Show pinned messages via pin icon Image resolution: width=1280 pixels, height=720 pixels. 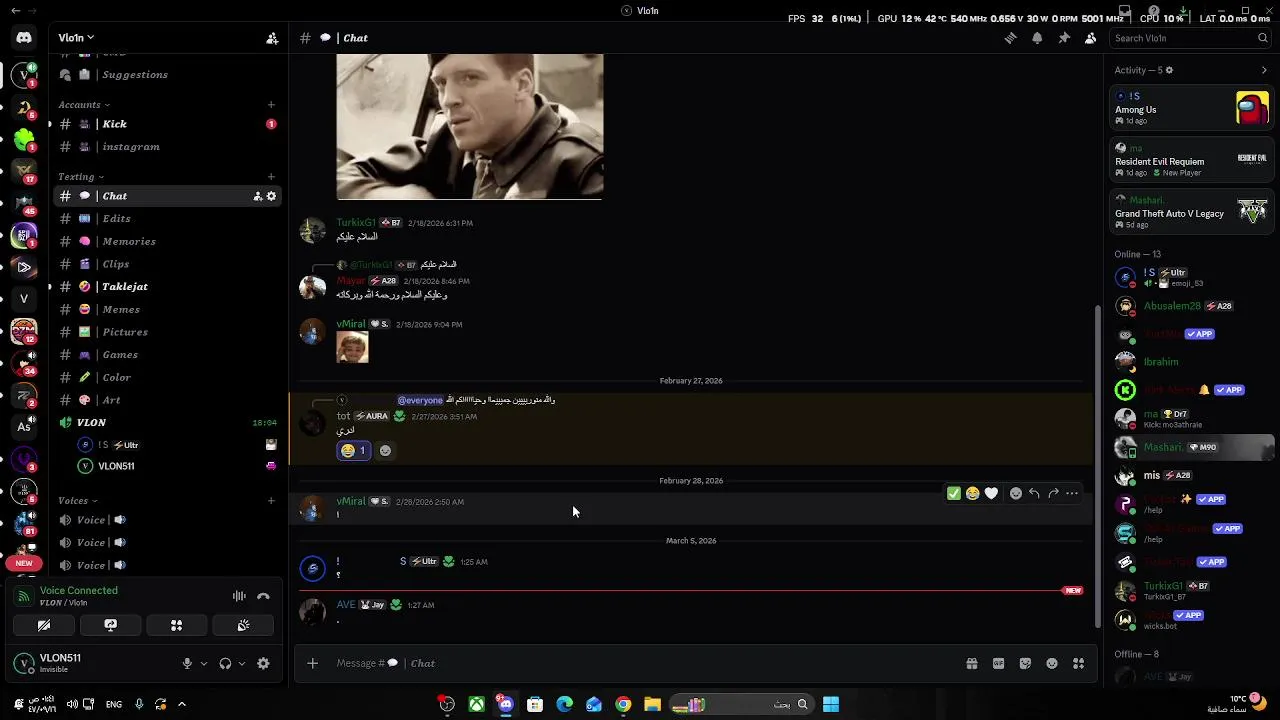pos(1064,38)
